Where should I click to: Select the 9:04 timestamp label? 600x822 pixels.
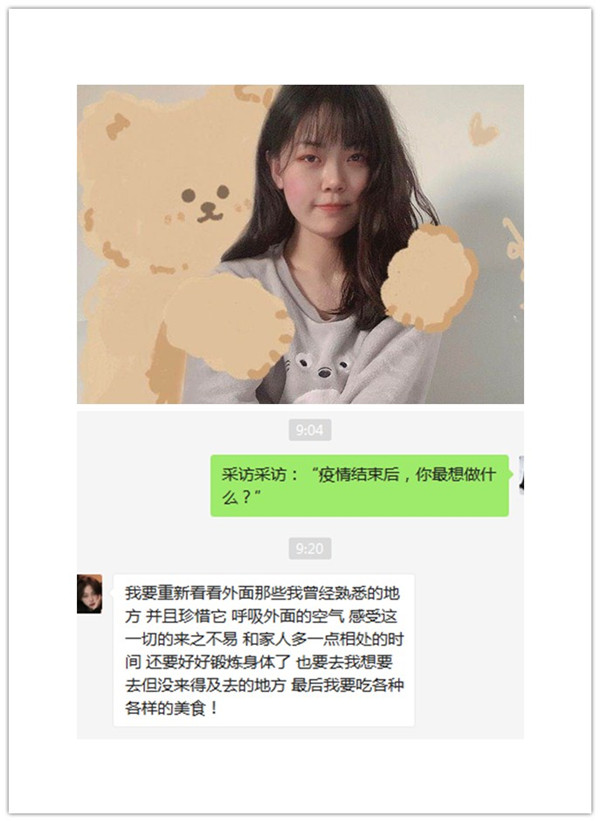tap(310, 430)
